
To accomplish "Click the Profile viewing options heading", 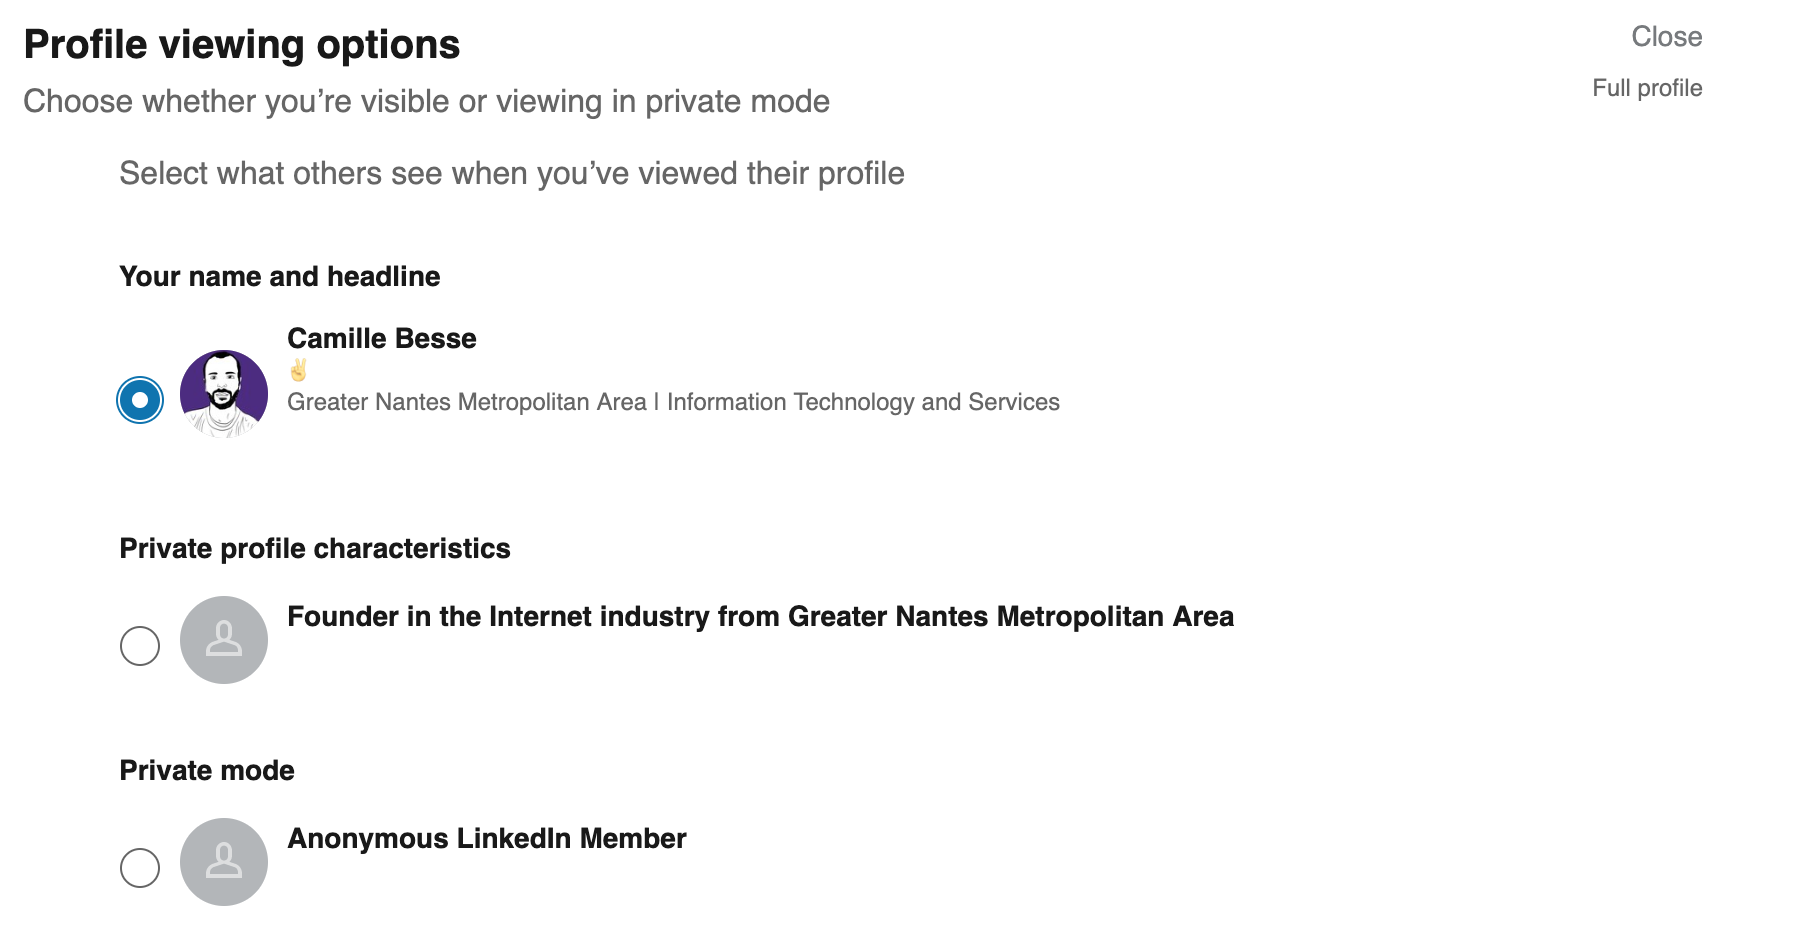I will 242,45.
